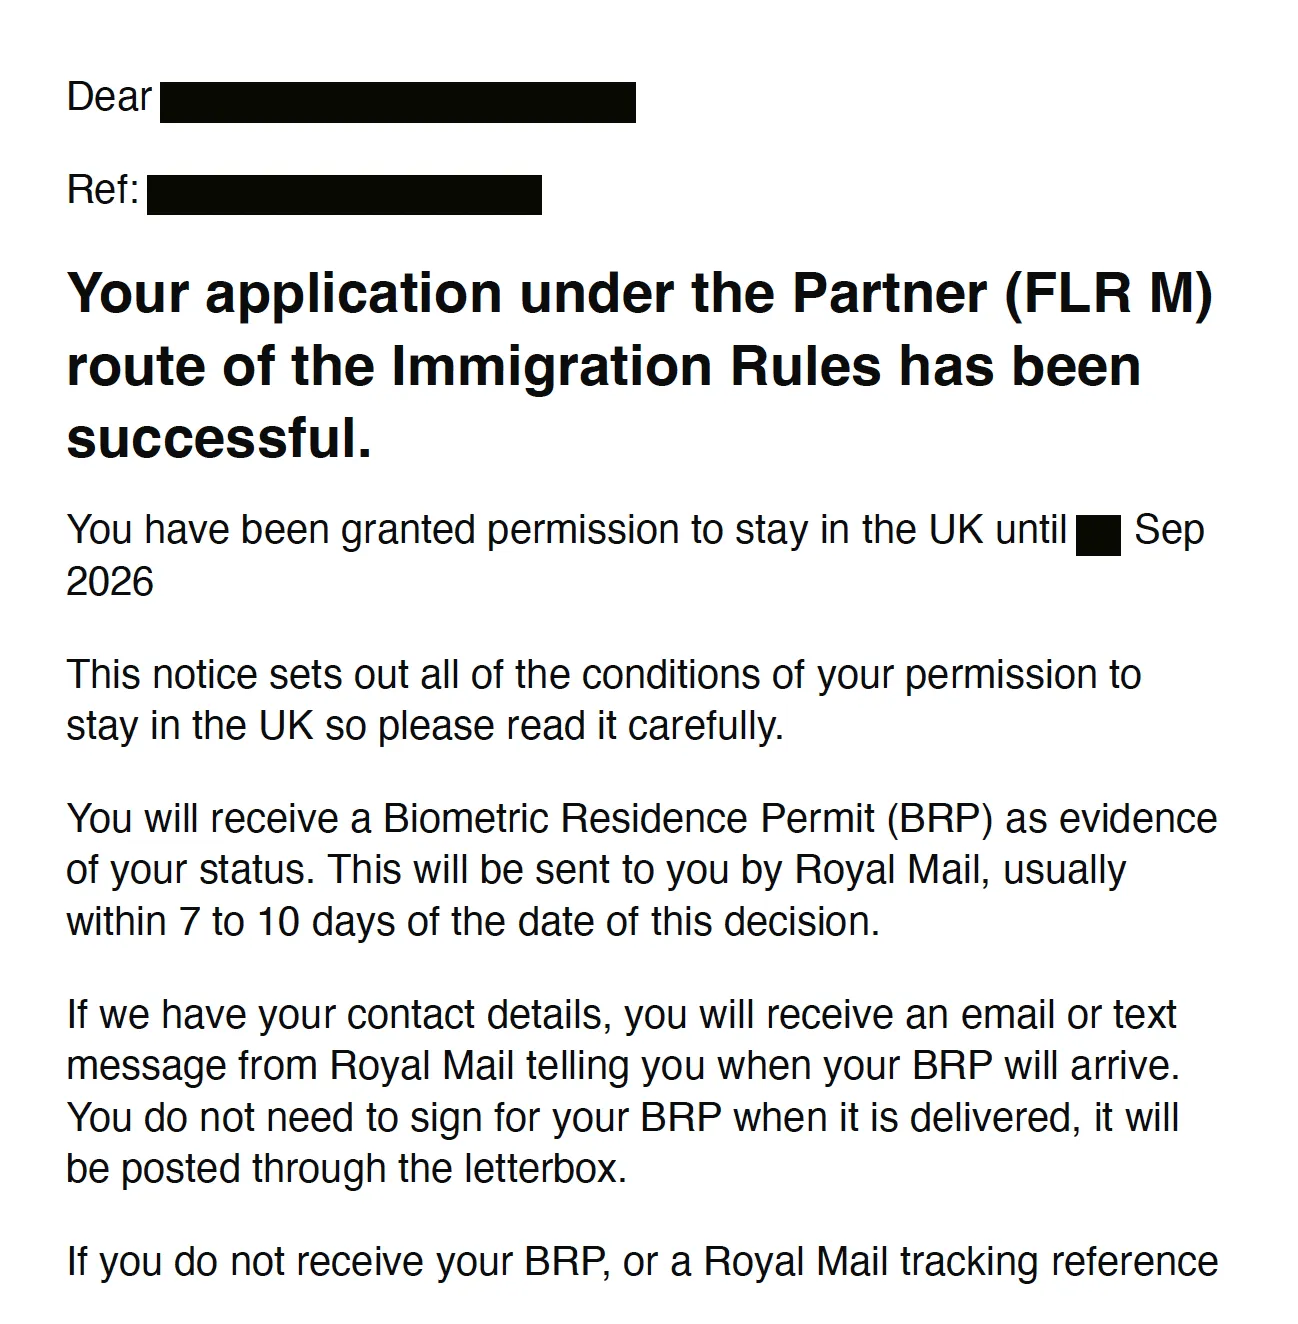Click "Immigration Rules" in the heading
The width and height of the screenshot is (1298, 1324).
(x=635, y=366)
